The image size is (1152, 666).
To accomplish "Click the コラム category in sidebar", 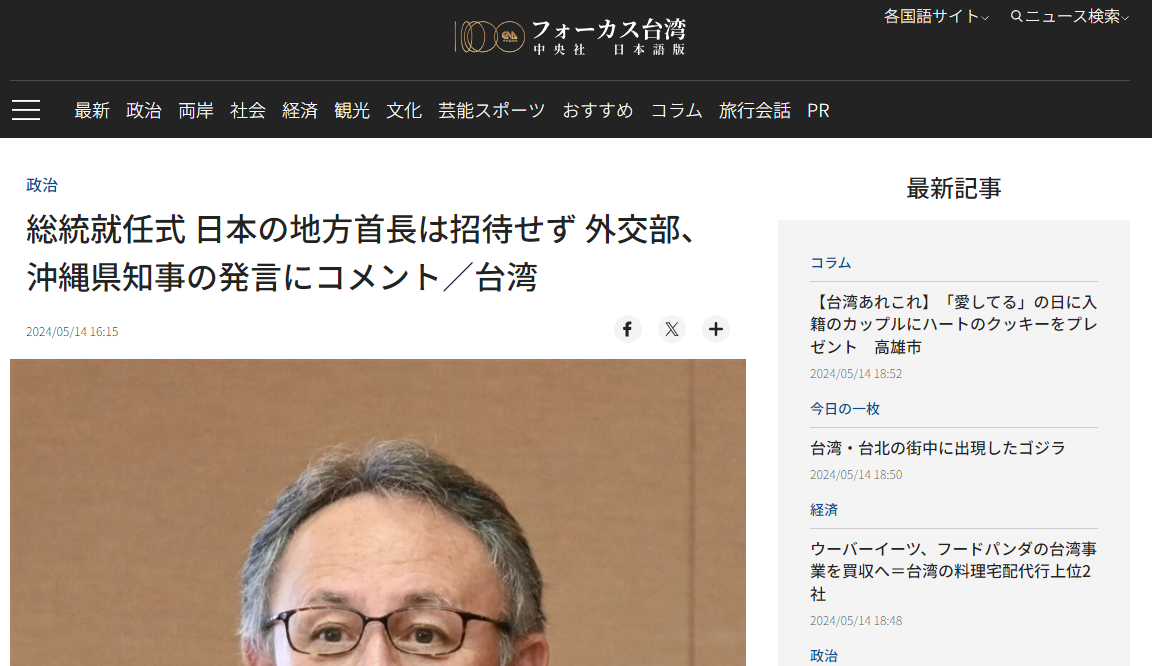I will pyautogui.click(x=830, y=262).
